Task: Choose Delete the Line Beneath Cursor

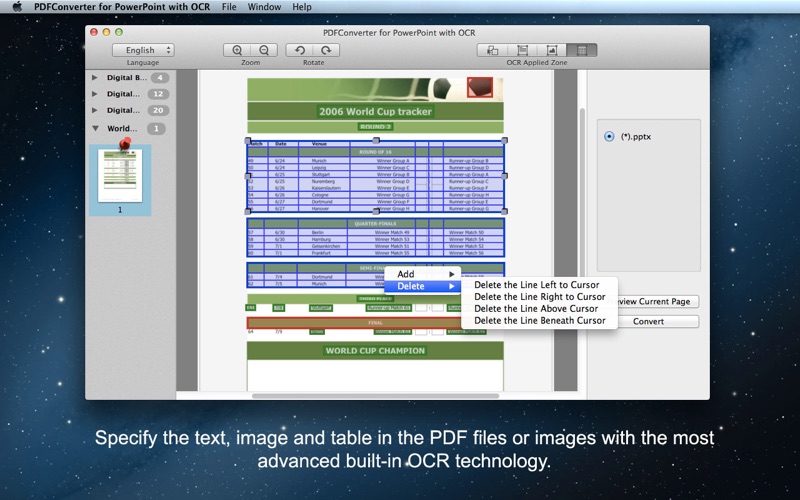Action: 539,320
